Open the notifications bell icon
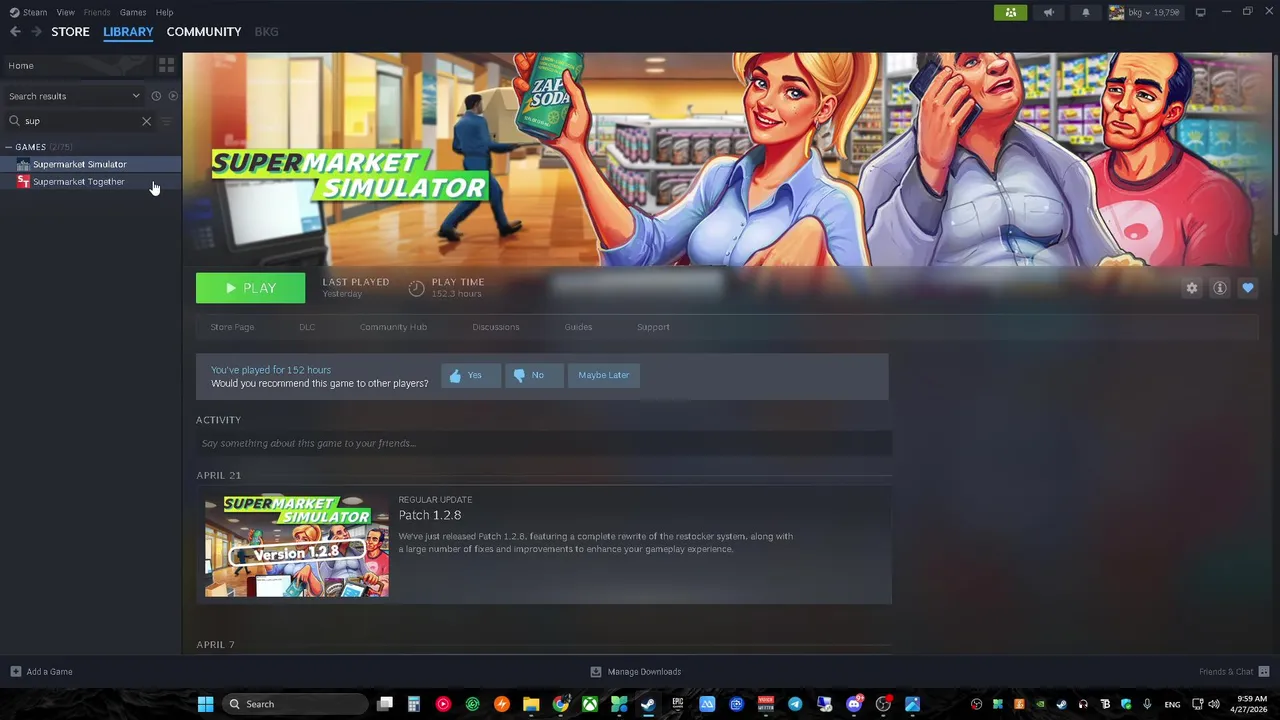The height and width of the screenshot is (720, 1280). point(1085,13)
